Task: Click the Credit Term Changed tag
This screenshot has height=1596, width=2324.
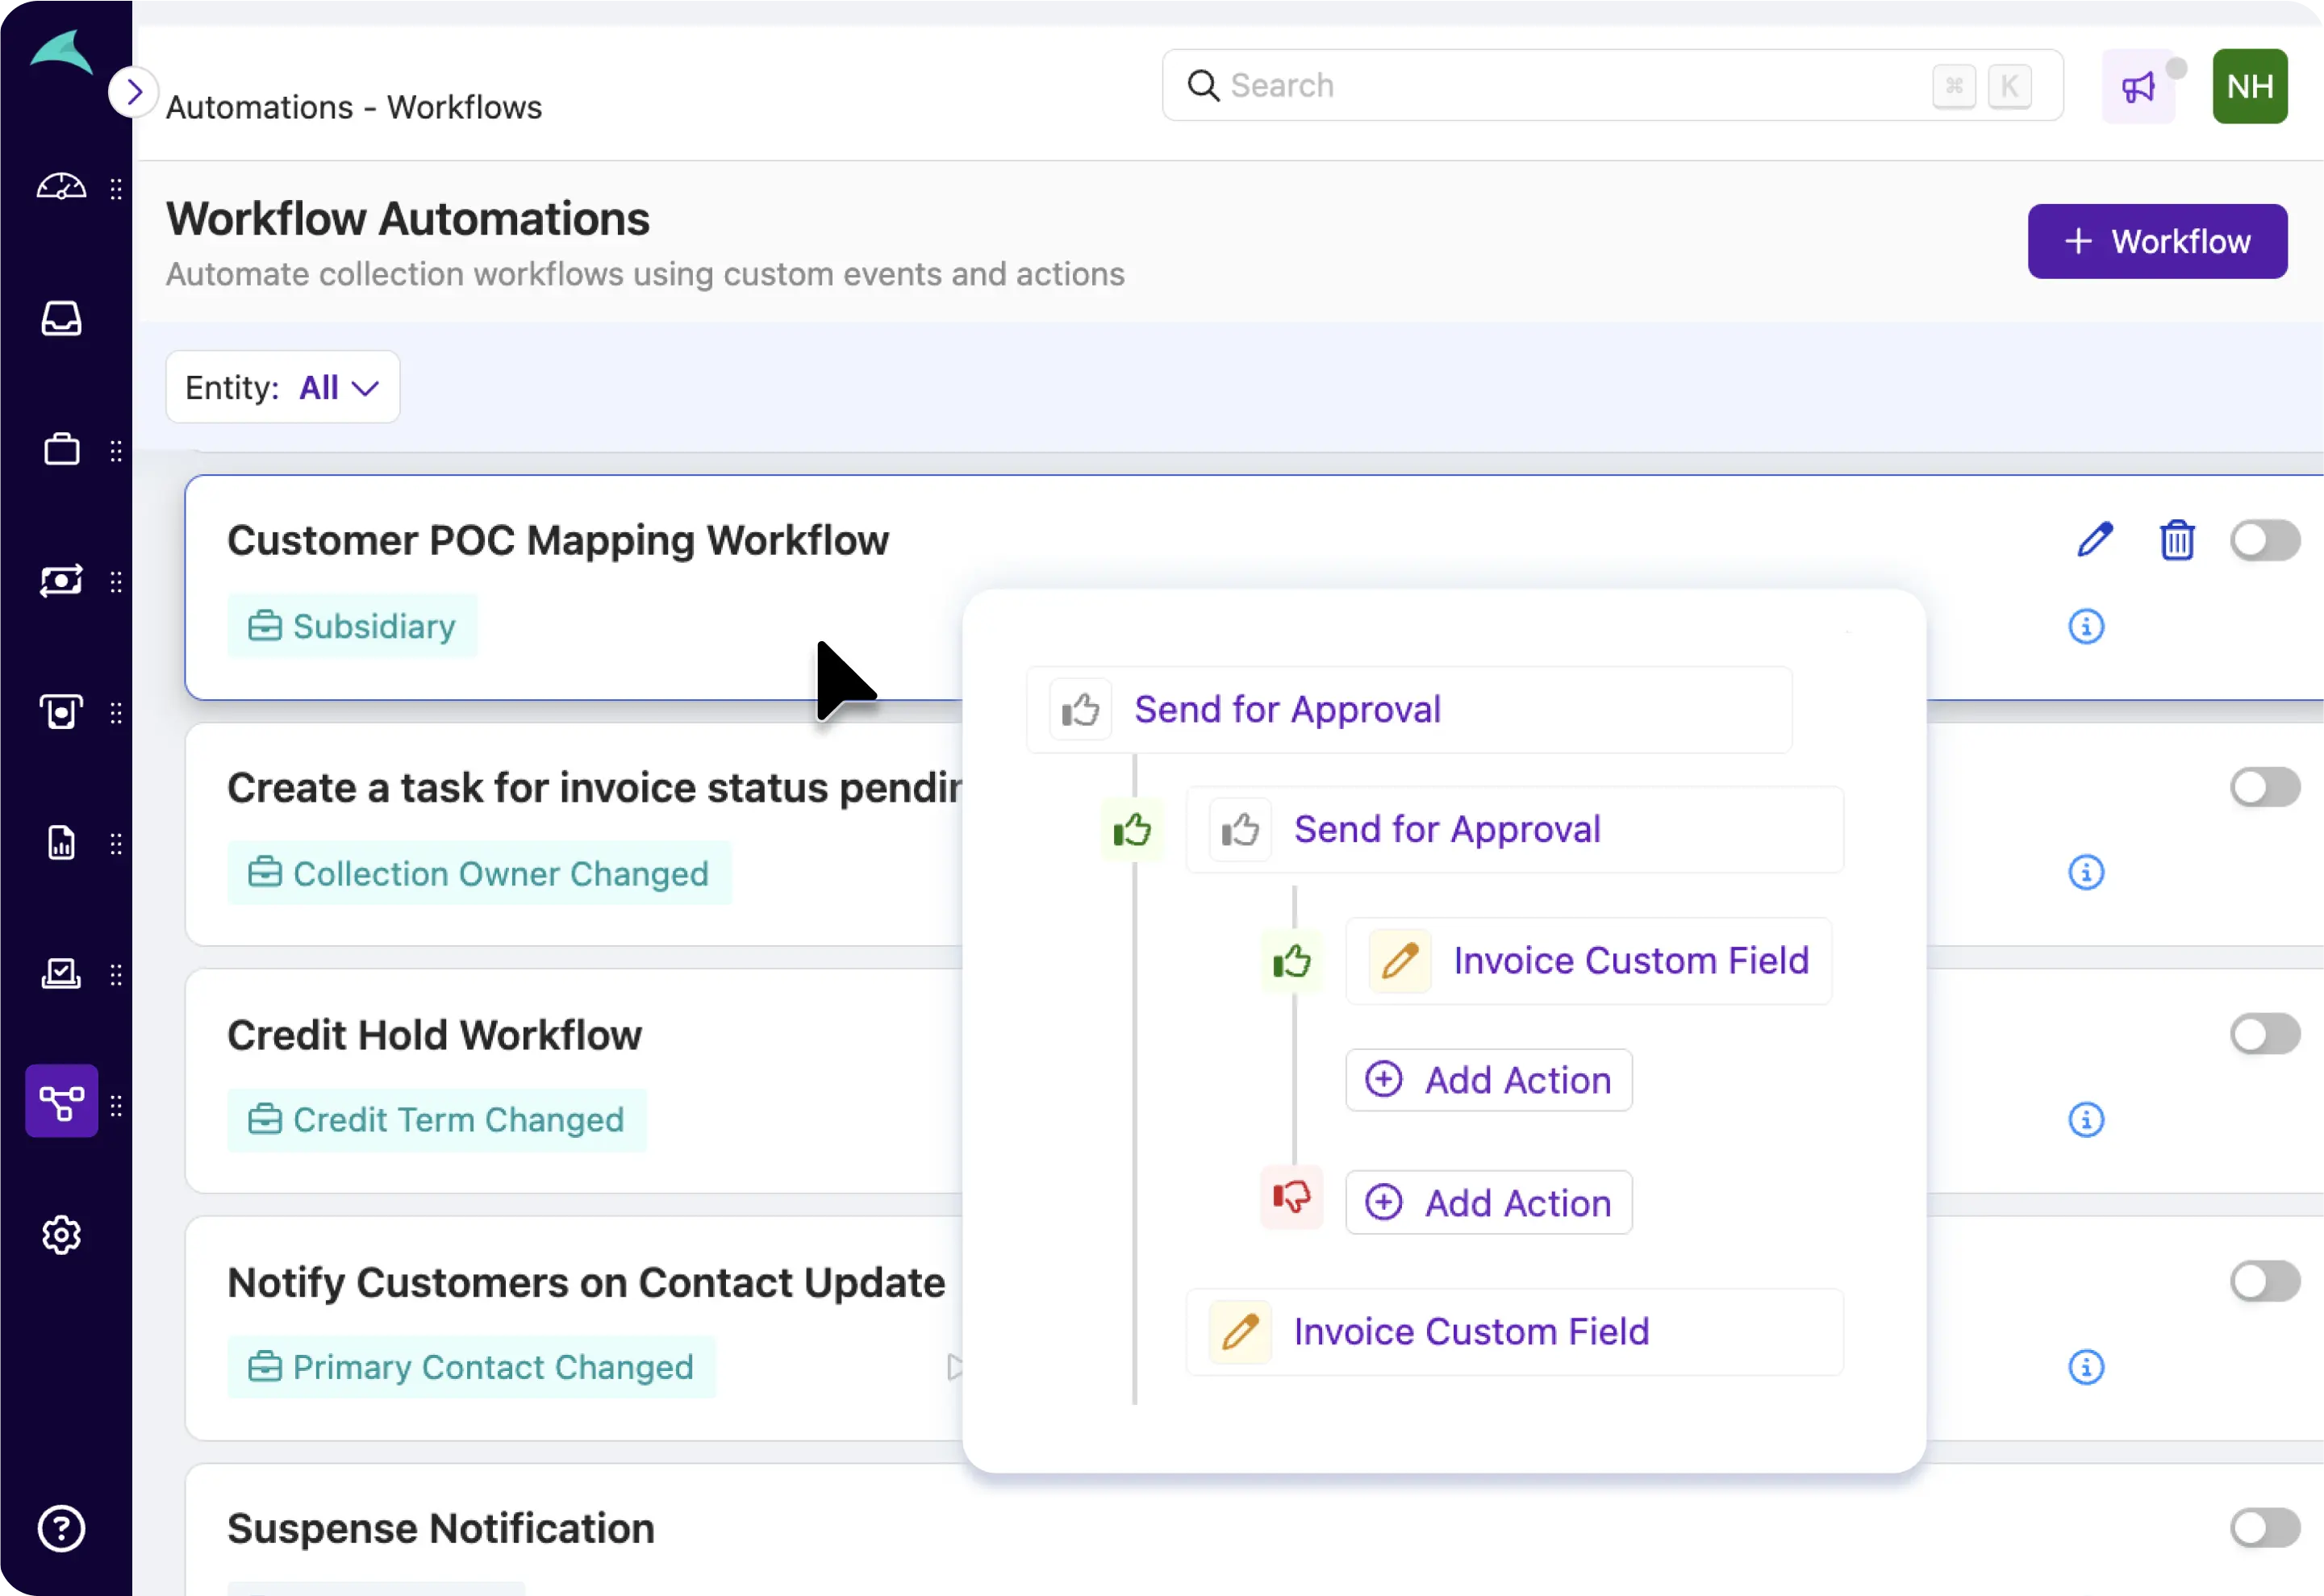Action: 437,1120
